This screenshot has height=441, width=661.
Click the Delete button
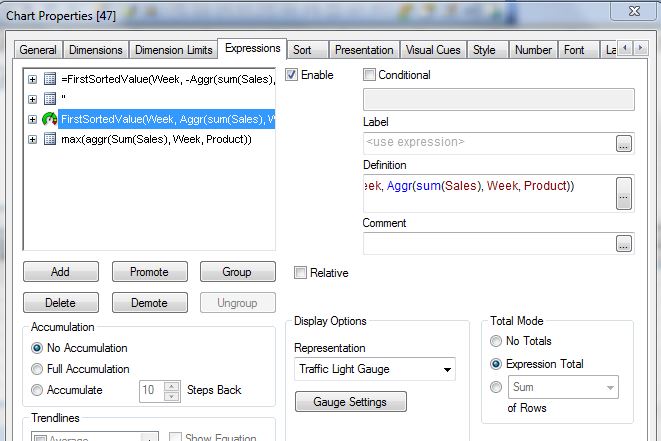click(61, 303)
